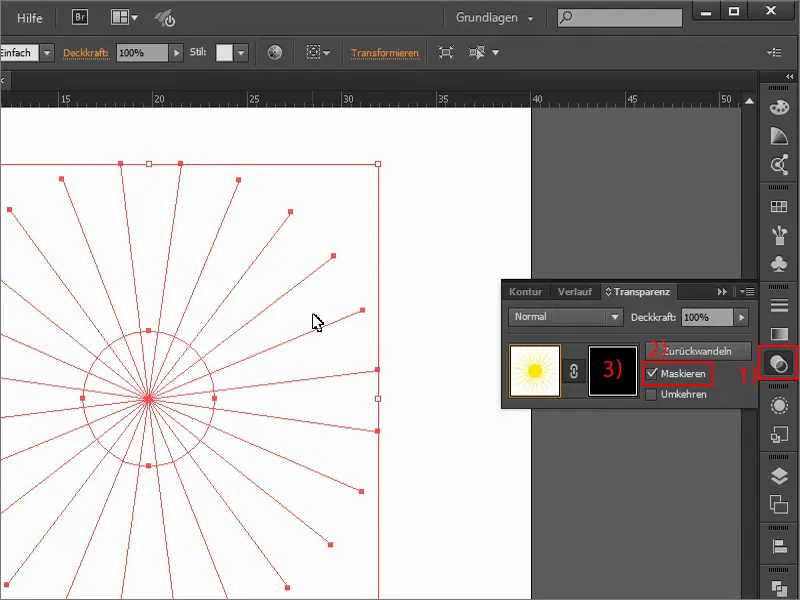Image resolution: width=800 pixels, height=600 pixels.
Task: Click the select similar objects icon
Action: [477, 53]
